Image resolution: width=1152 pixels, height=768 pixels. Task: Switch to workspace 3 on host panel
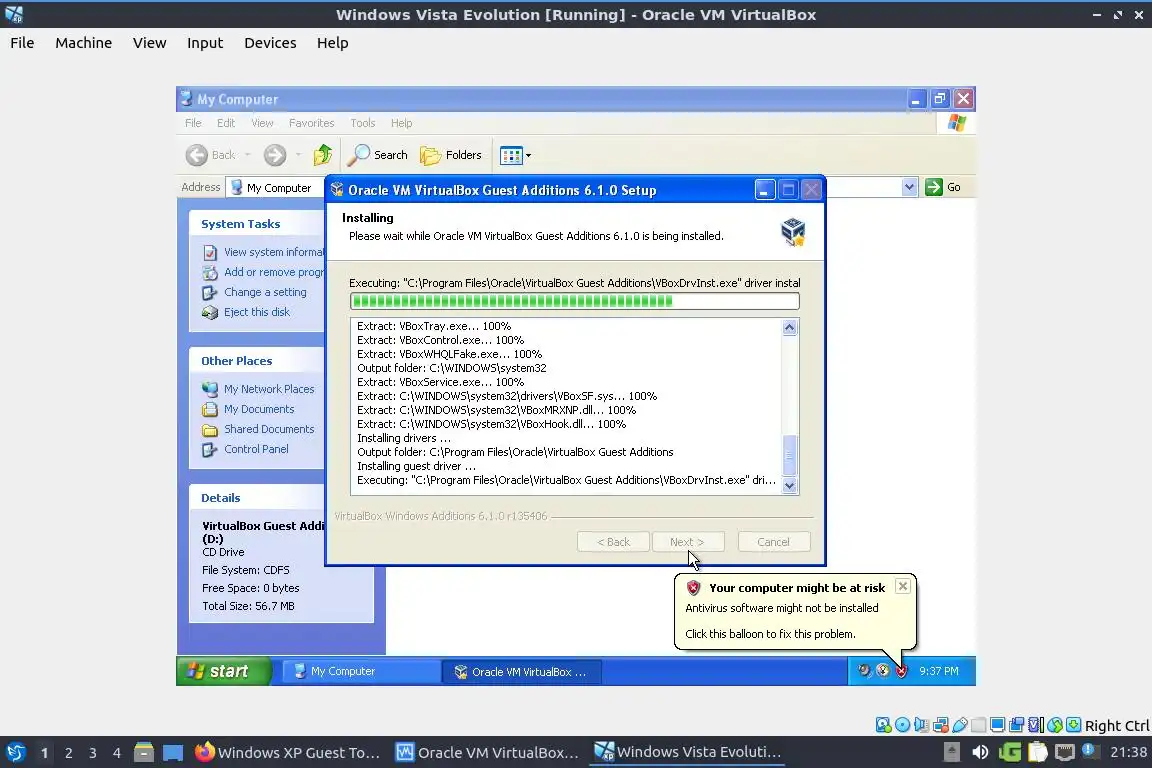tap(93, 753)
